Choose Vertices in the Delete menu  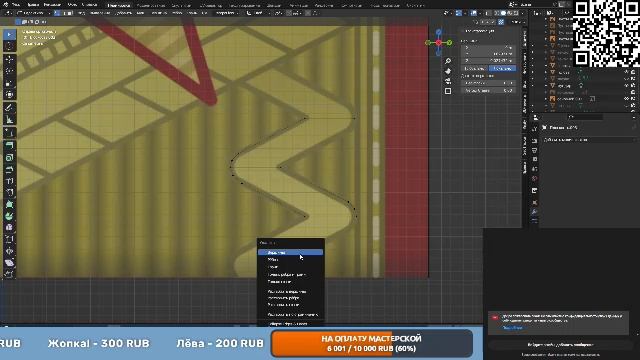click(x=290, y=253)
